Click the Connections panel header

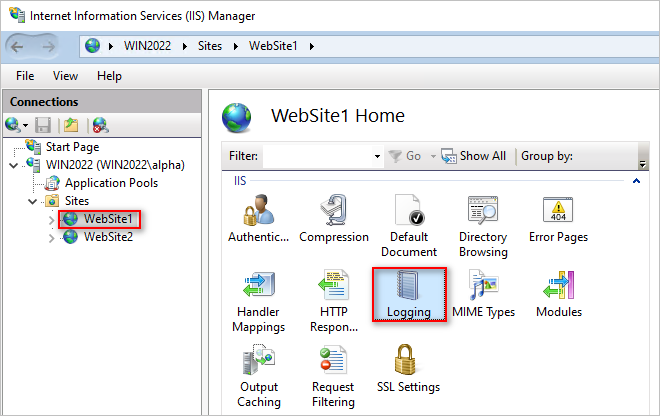click(x=102, y=101)
